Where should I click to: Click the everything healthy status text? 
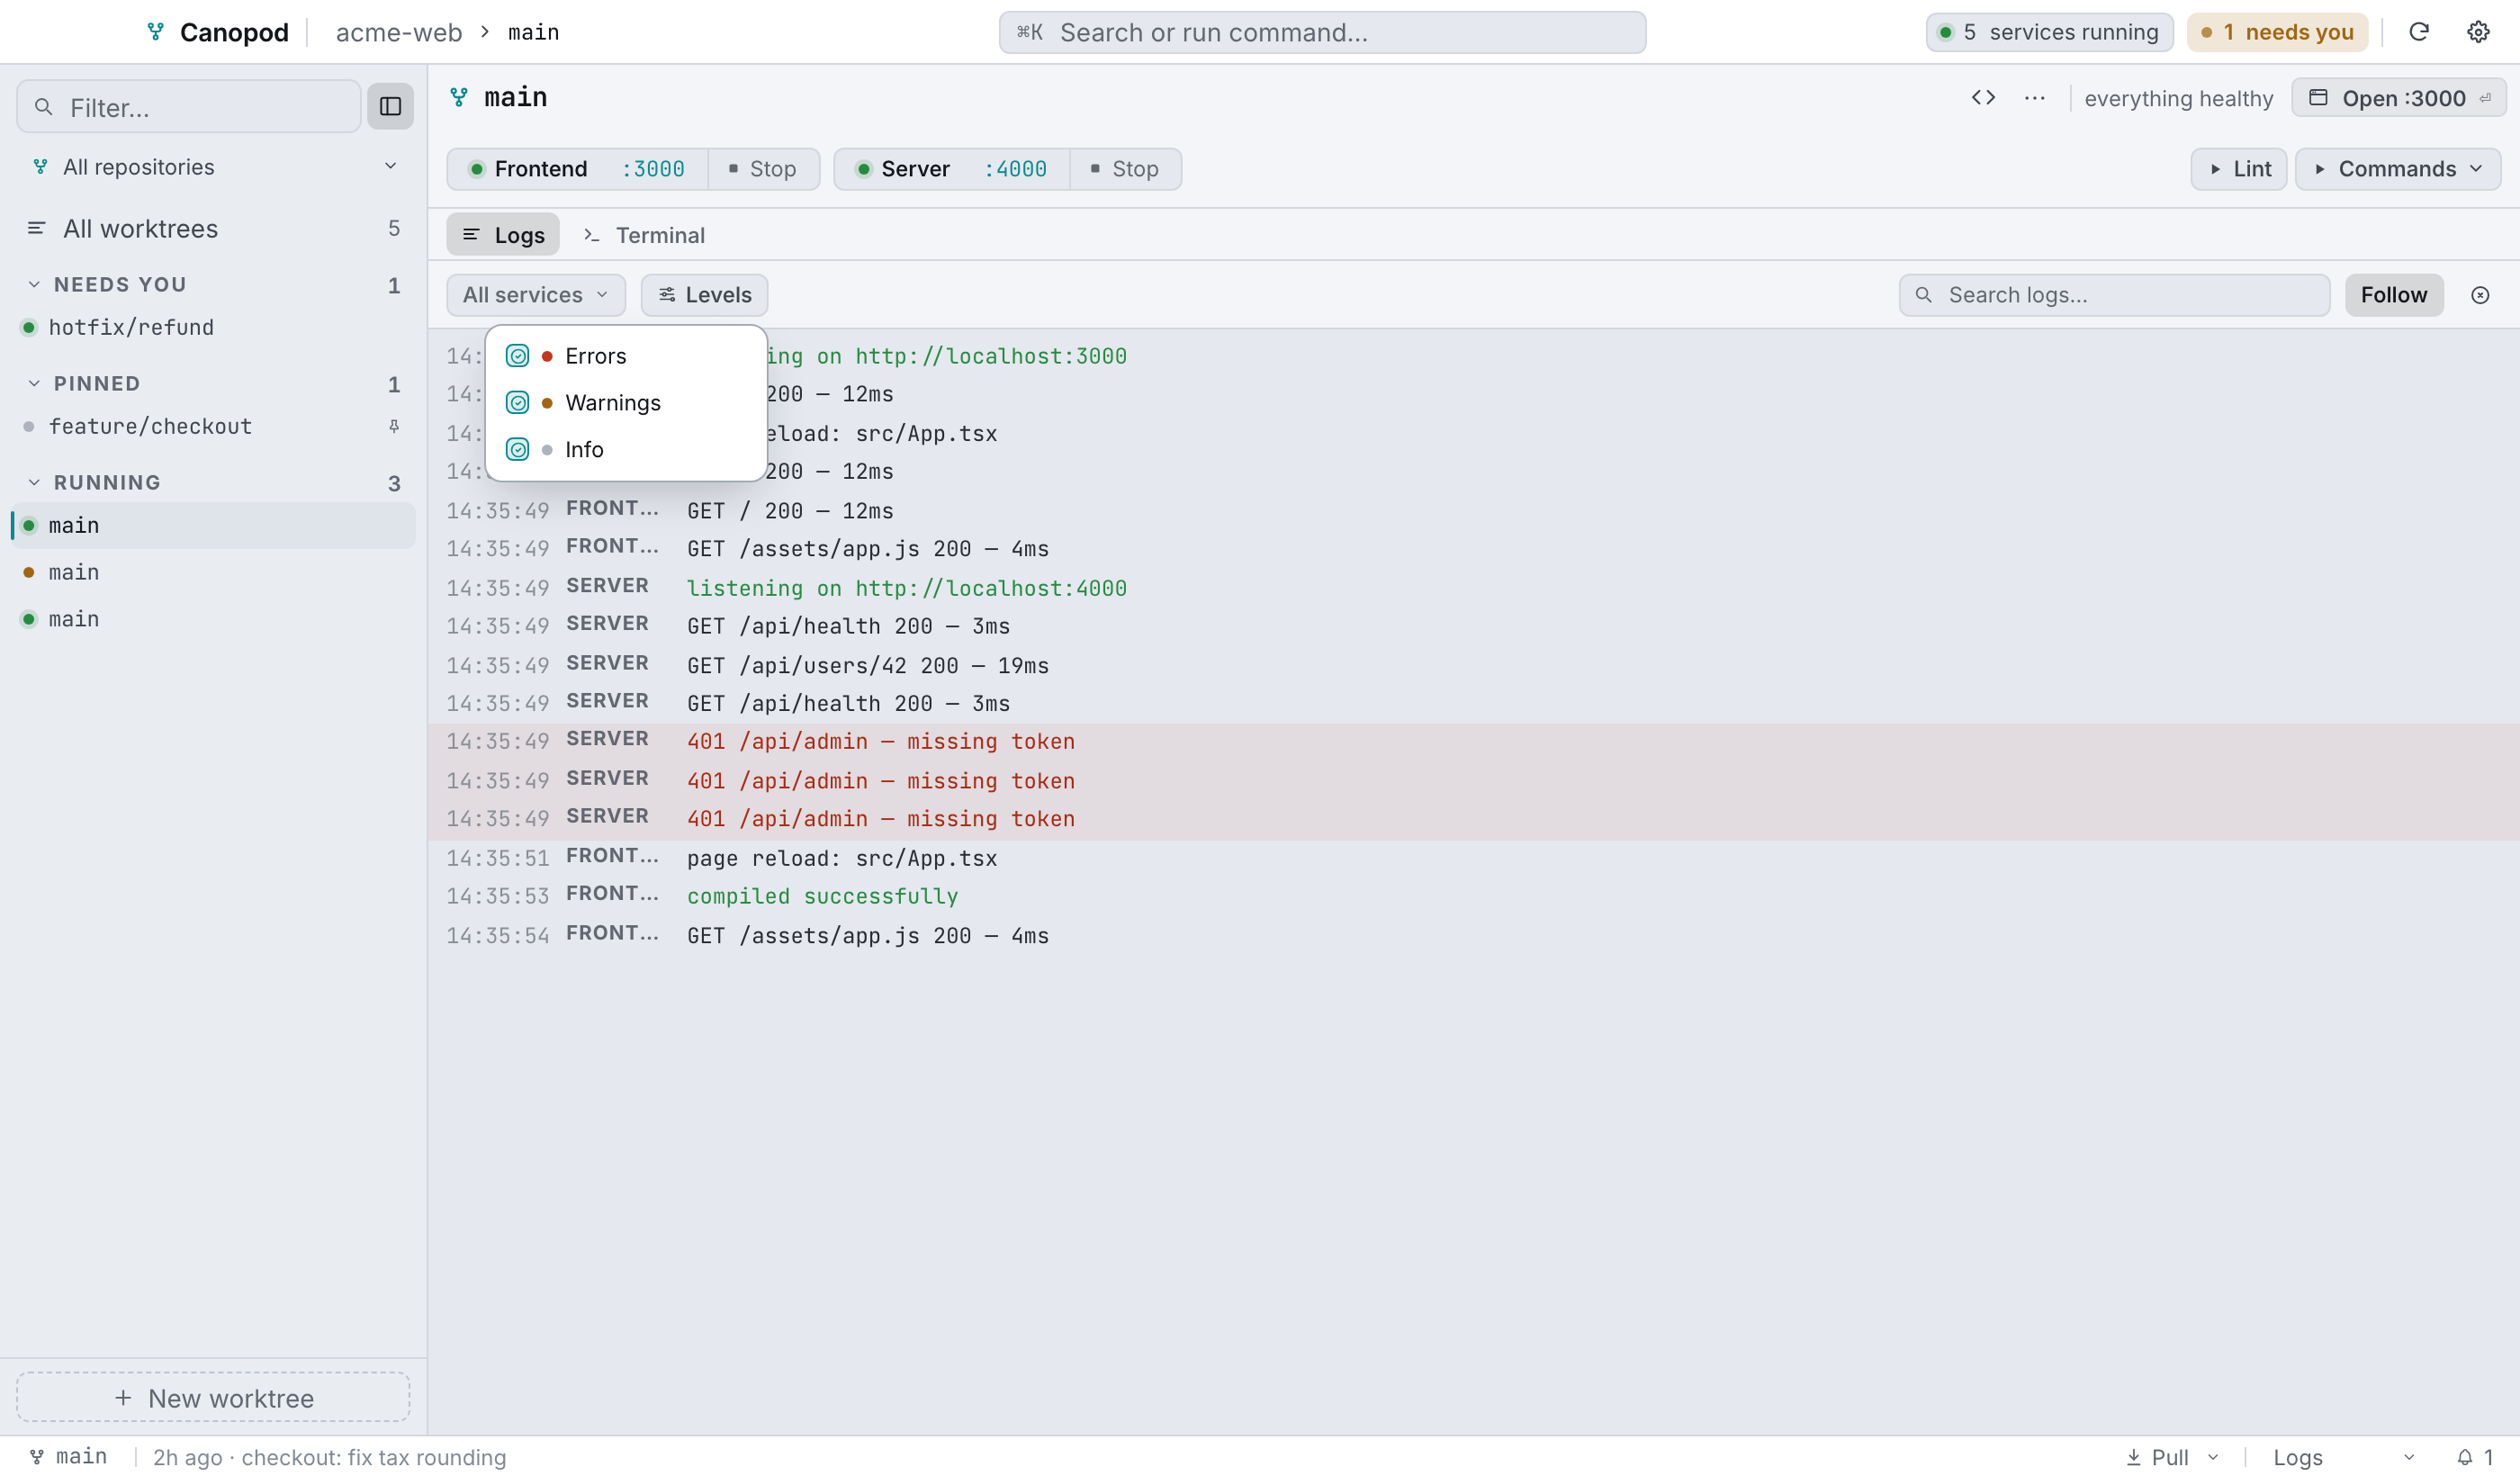[2178, 98]
